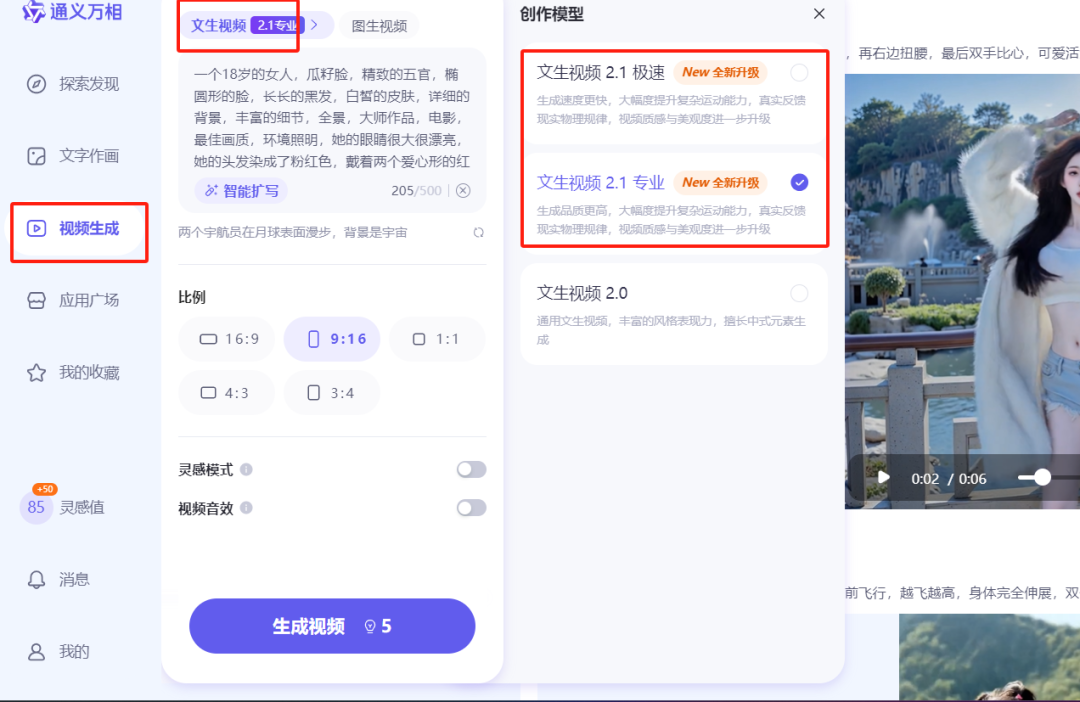Go to 应用广场 via sidebar icon
The image size is (1080, 702).
coord(75,300)
